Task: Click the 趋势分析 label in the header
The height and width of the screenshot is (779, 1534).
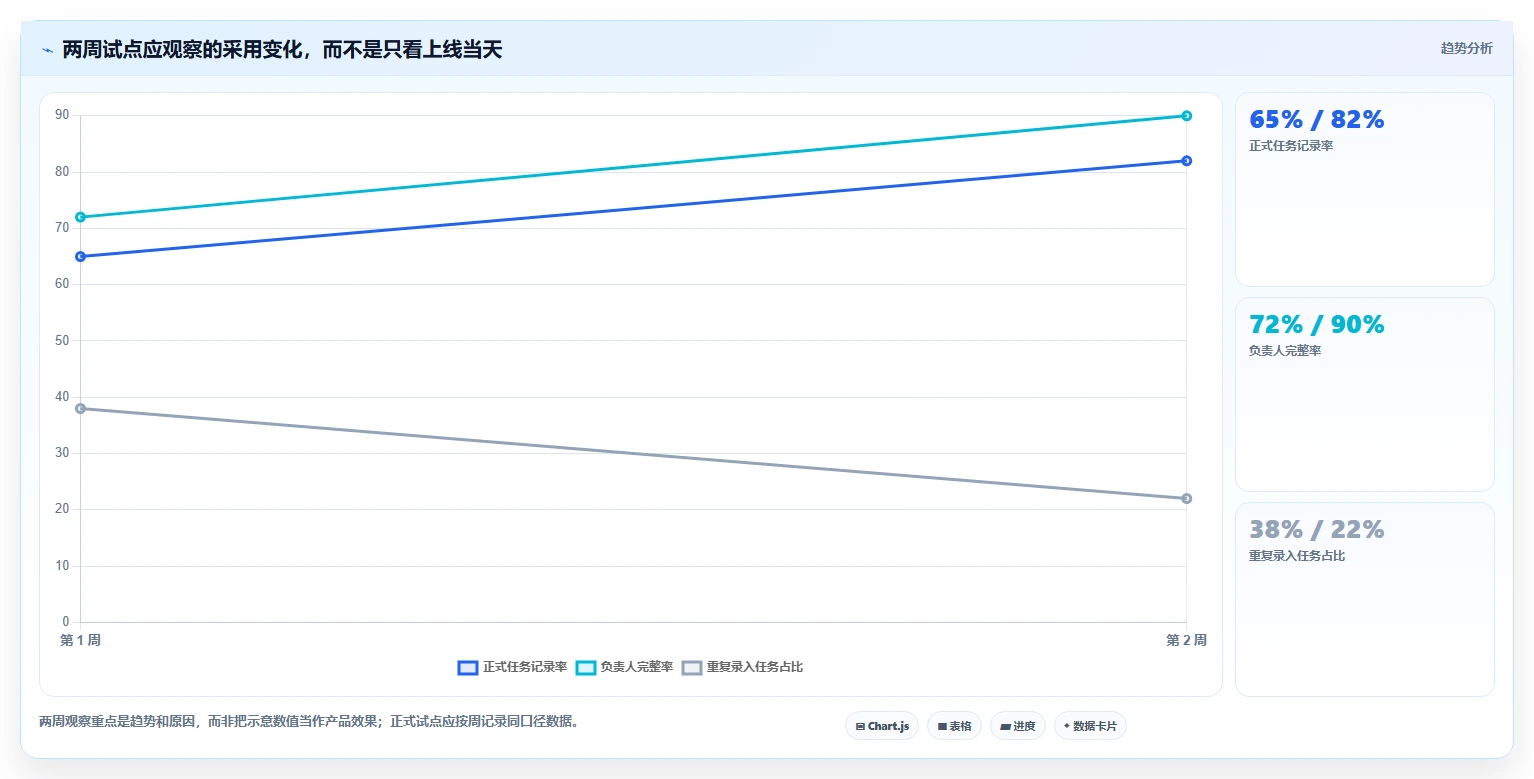Action: click(1466, 48)
